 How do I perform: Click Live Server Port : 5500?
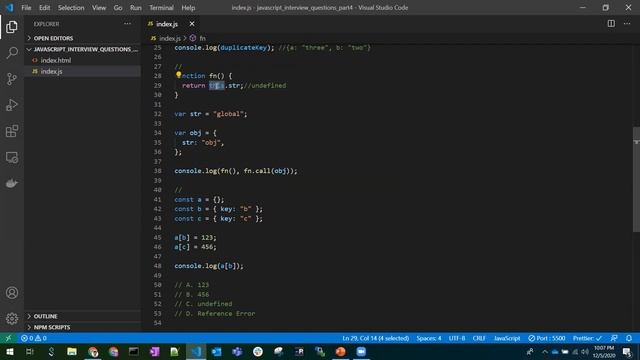(547, 338)
